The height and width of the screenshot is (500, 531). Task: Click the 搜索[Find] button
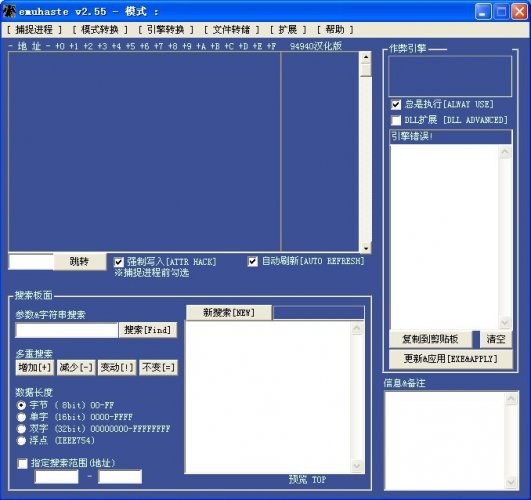click(148, 330)
